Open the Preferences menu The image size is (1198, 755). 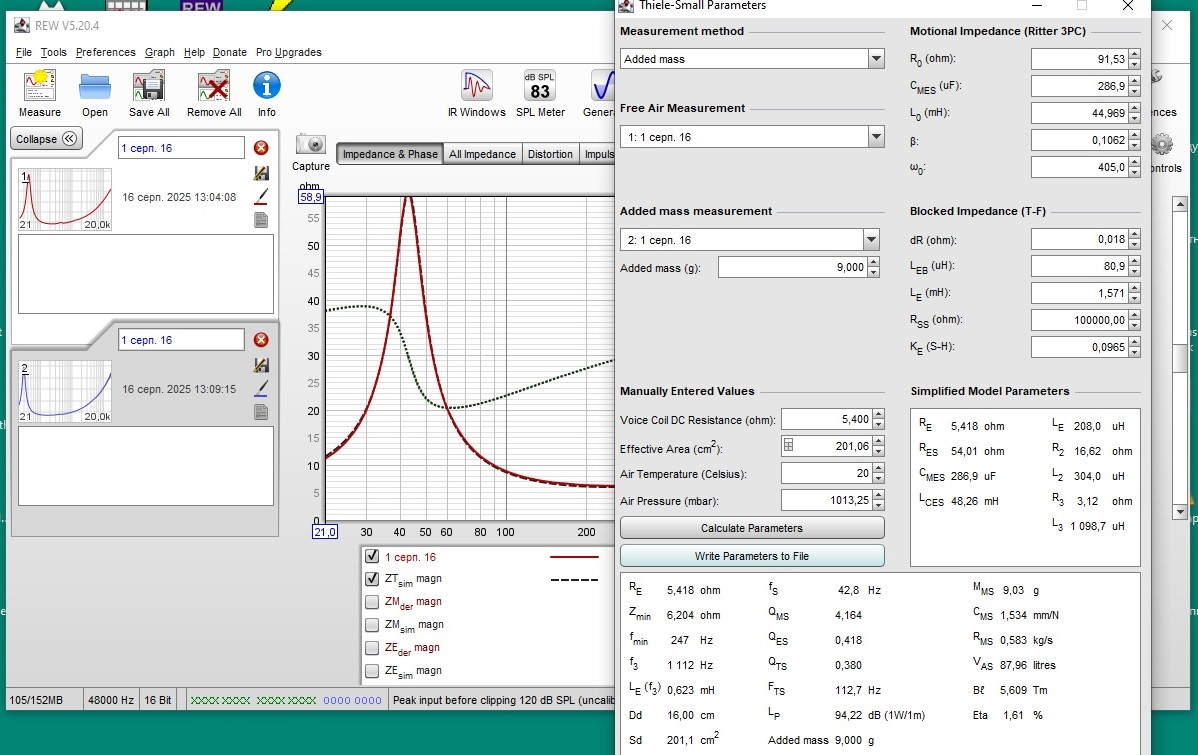pyautogui.click(x=105, y=52)
